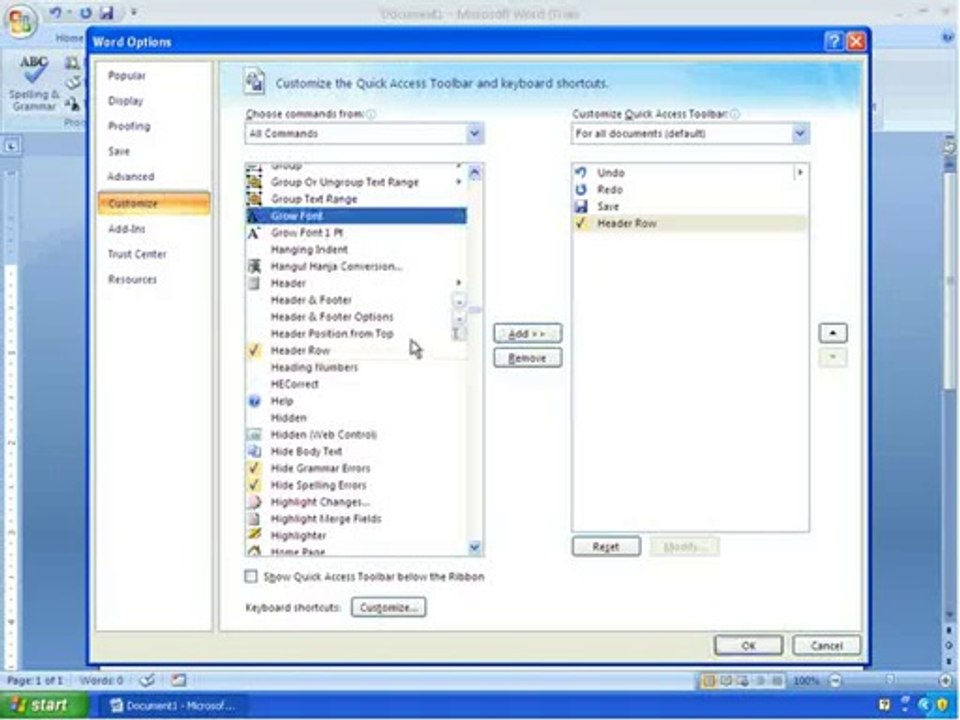Open Quick Access Toolbar customize dropdown arrow
The image size is (960, 720).
click(x=133, y=12)
